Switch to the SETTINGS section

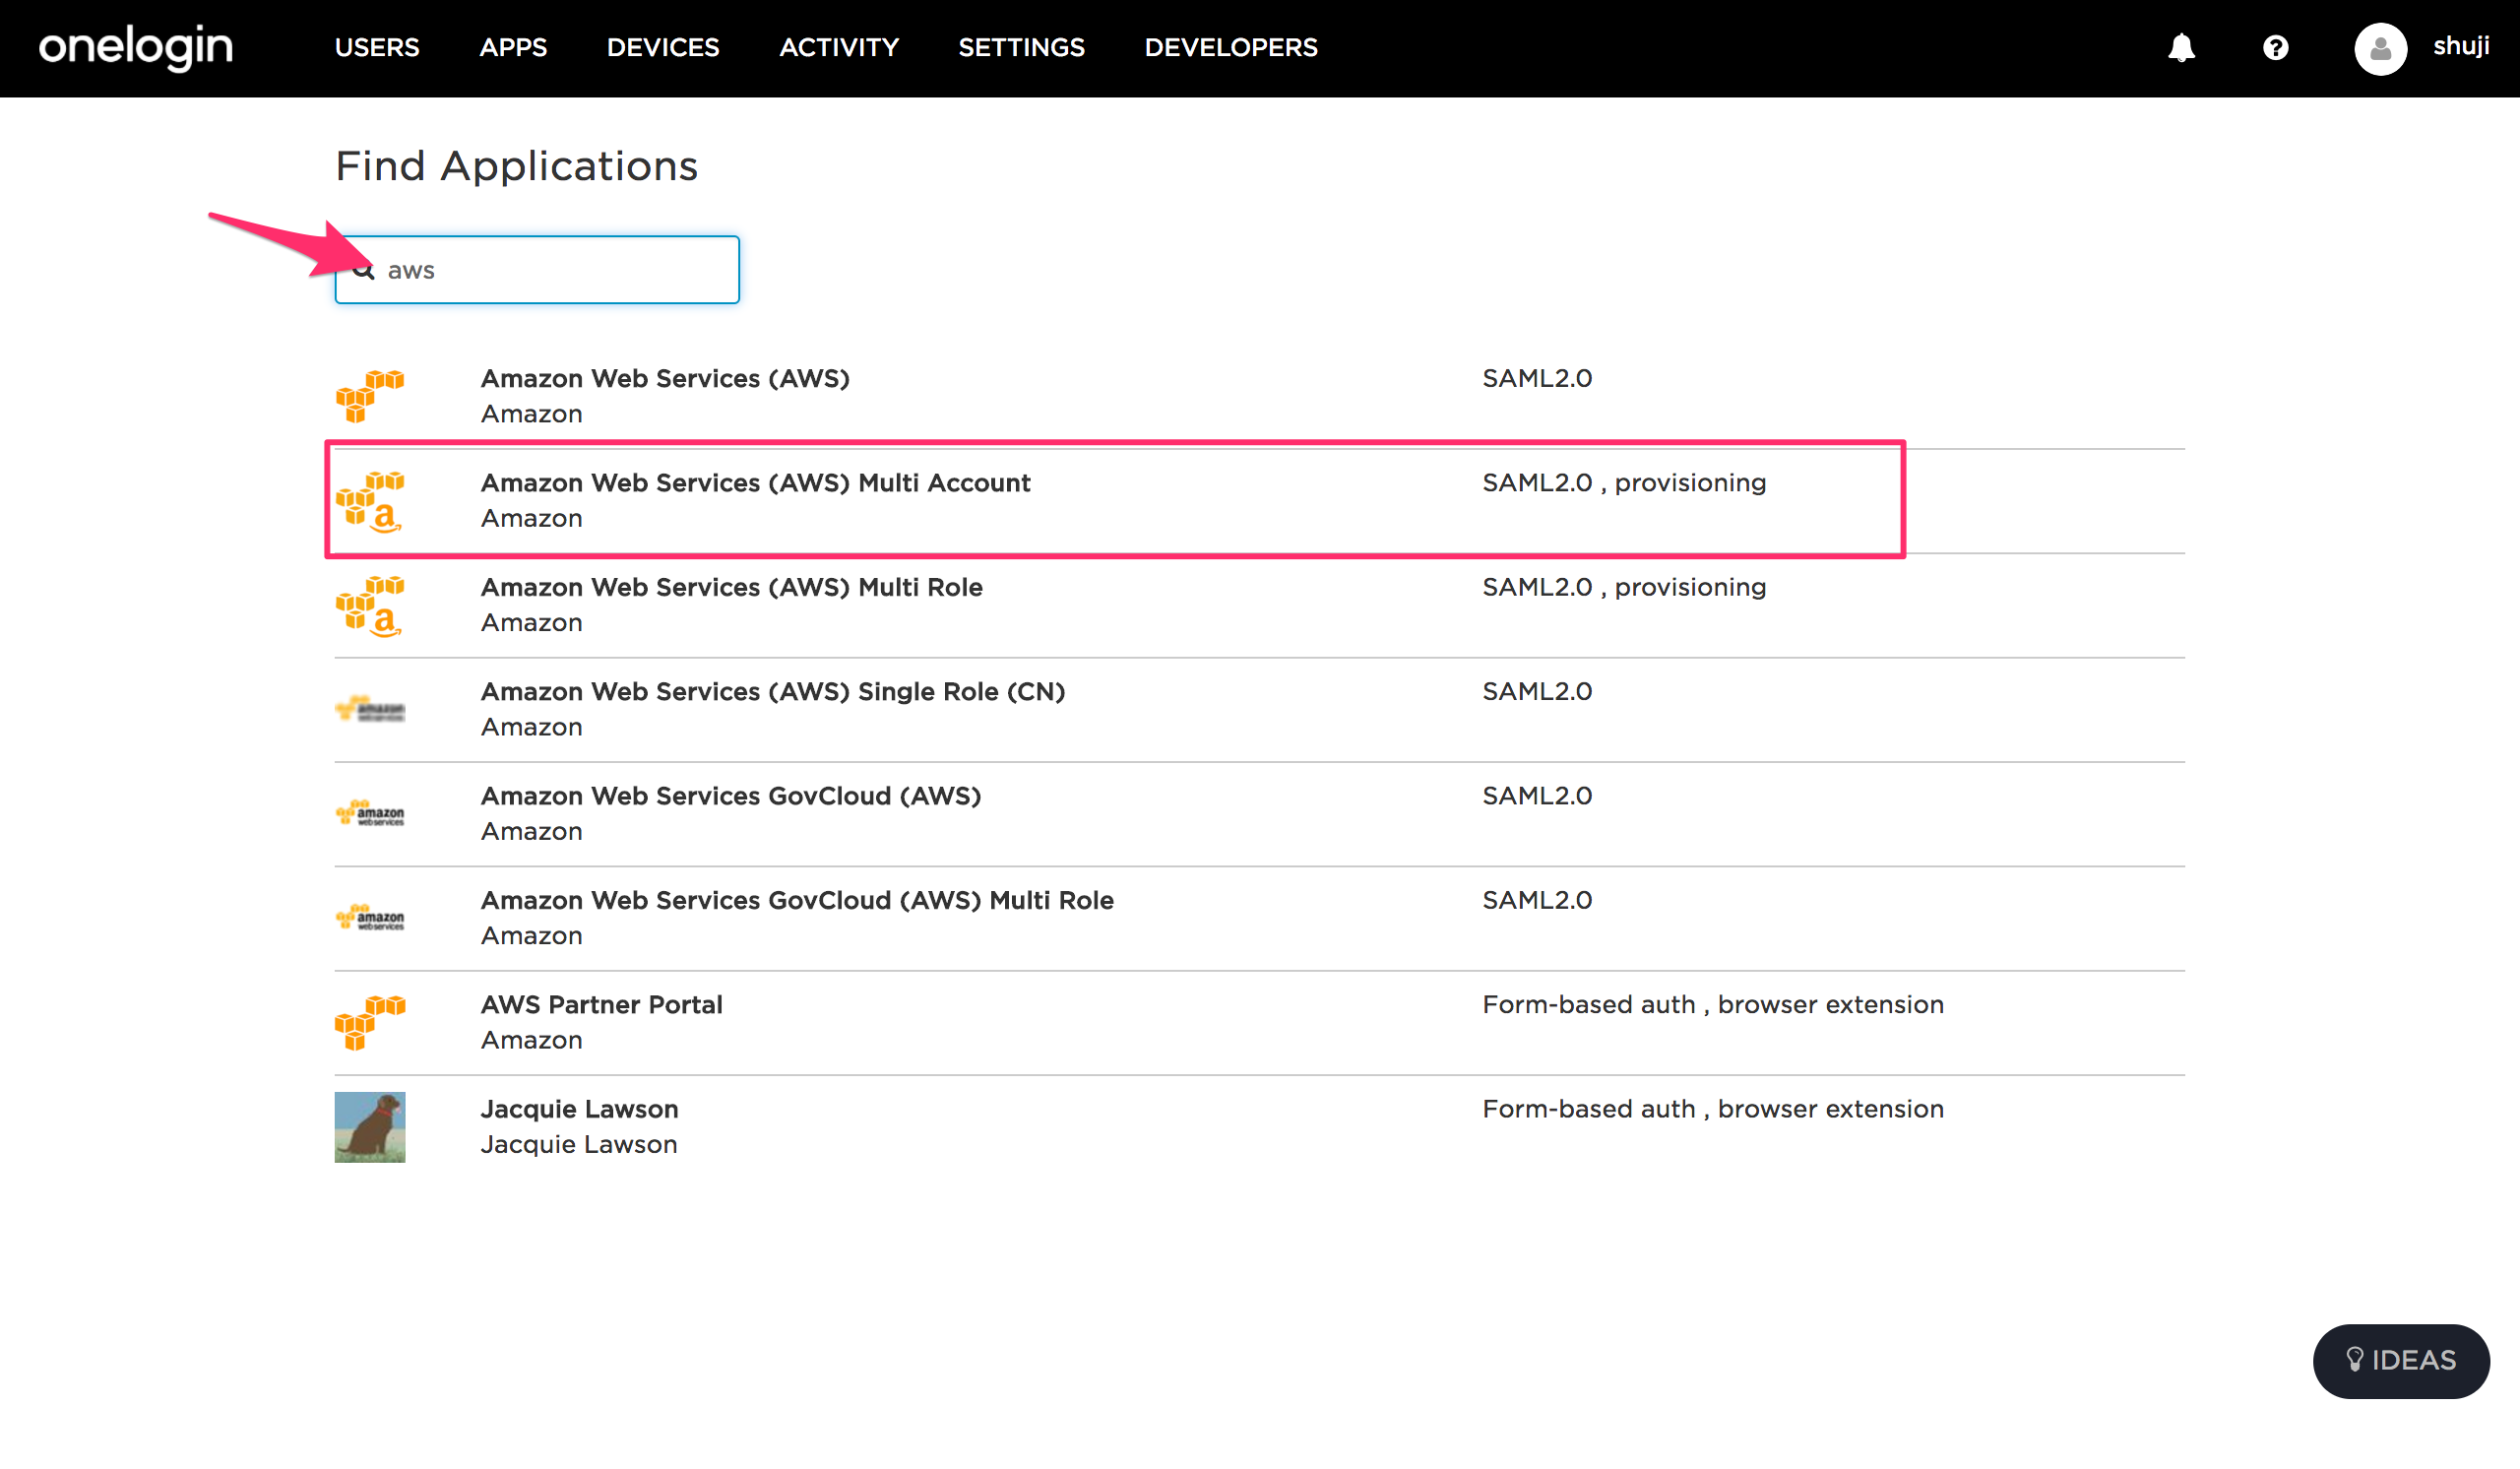[x=1021, y=47]
